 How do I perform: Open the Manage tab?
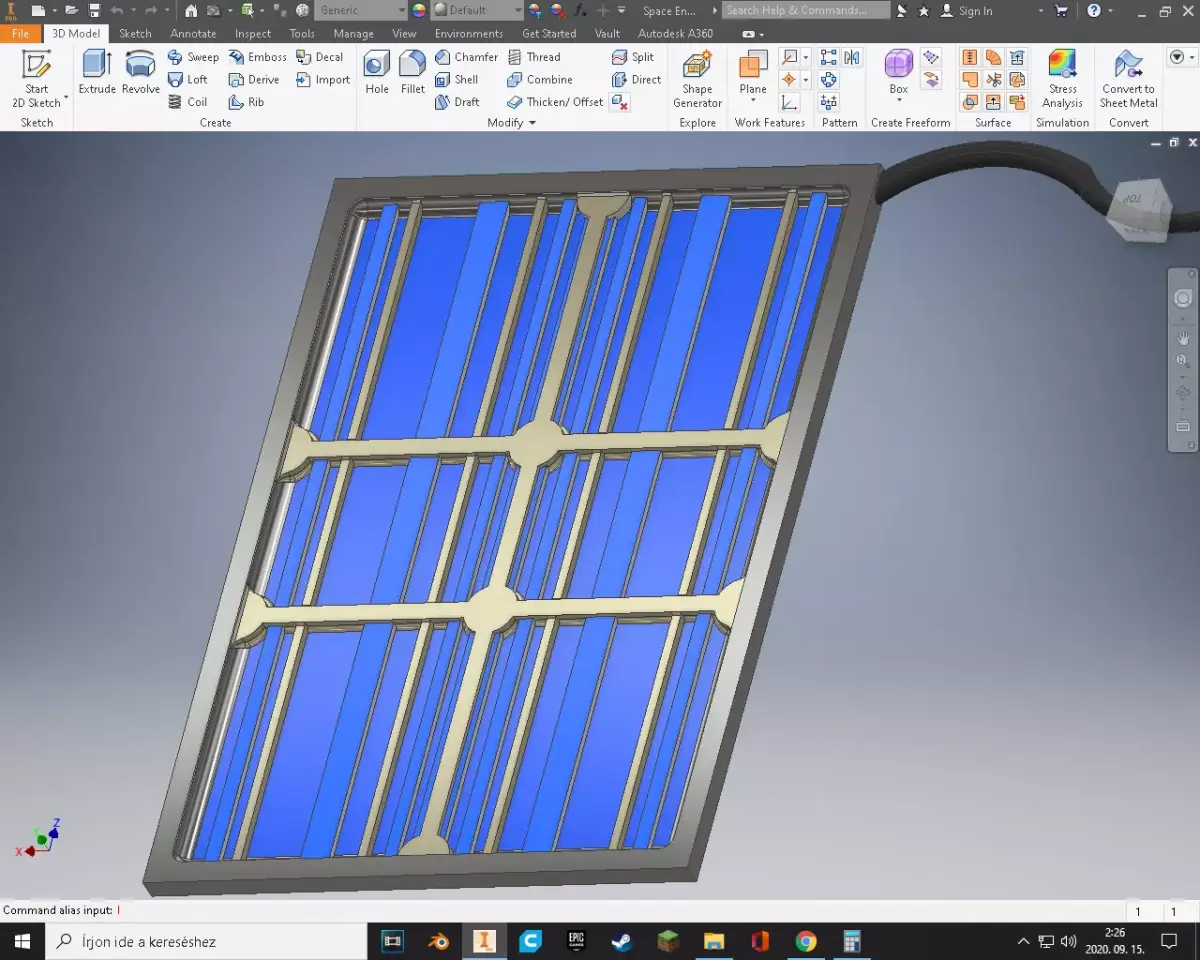353,33
